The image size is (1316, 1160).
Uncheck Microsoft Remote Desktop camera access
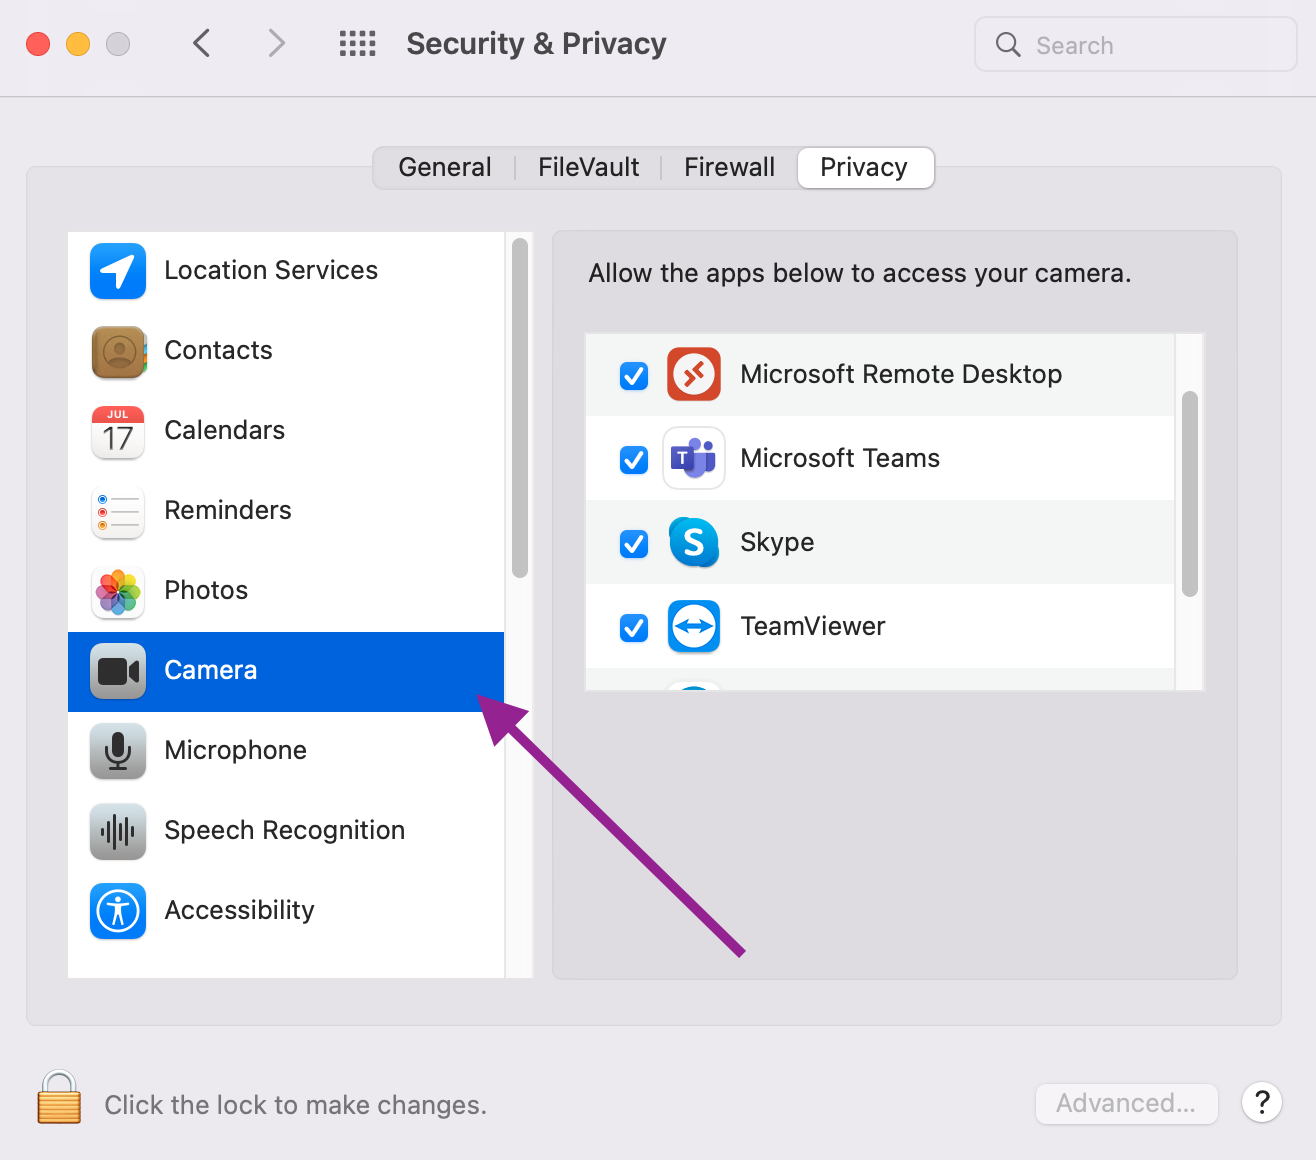coord(634,375)
